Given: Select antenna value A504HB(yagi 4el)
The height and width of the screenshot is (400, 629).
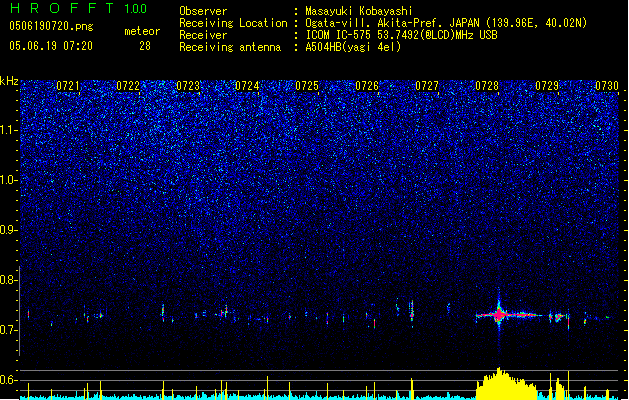Looking at the screenshot, I should click(x=353, y=47).
